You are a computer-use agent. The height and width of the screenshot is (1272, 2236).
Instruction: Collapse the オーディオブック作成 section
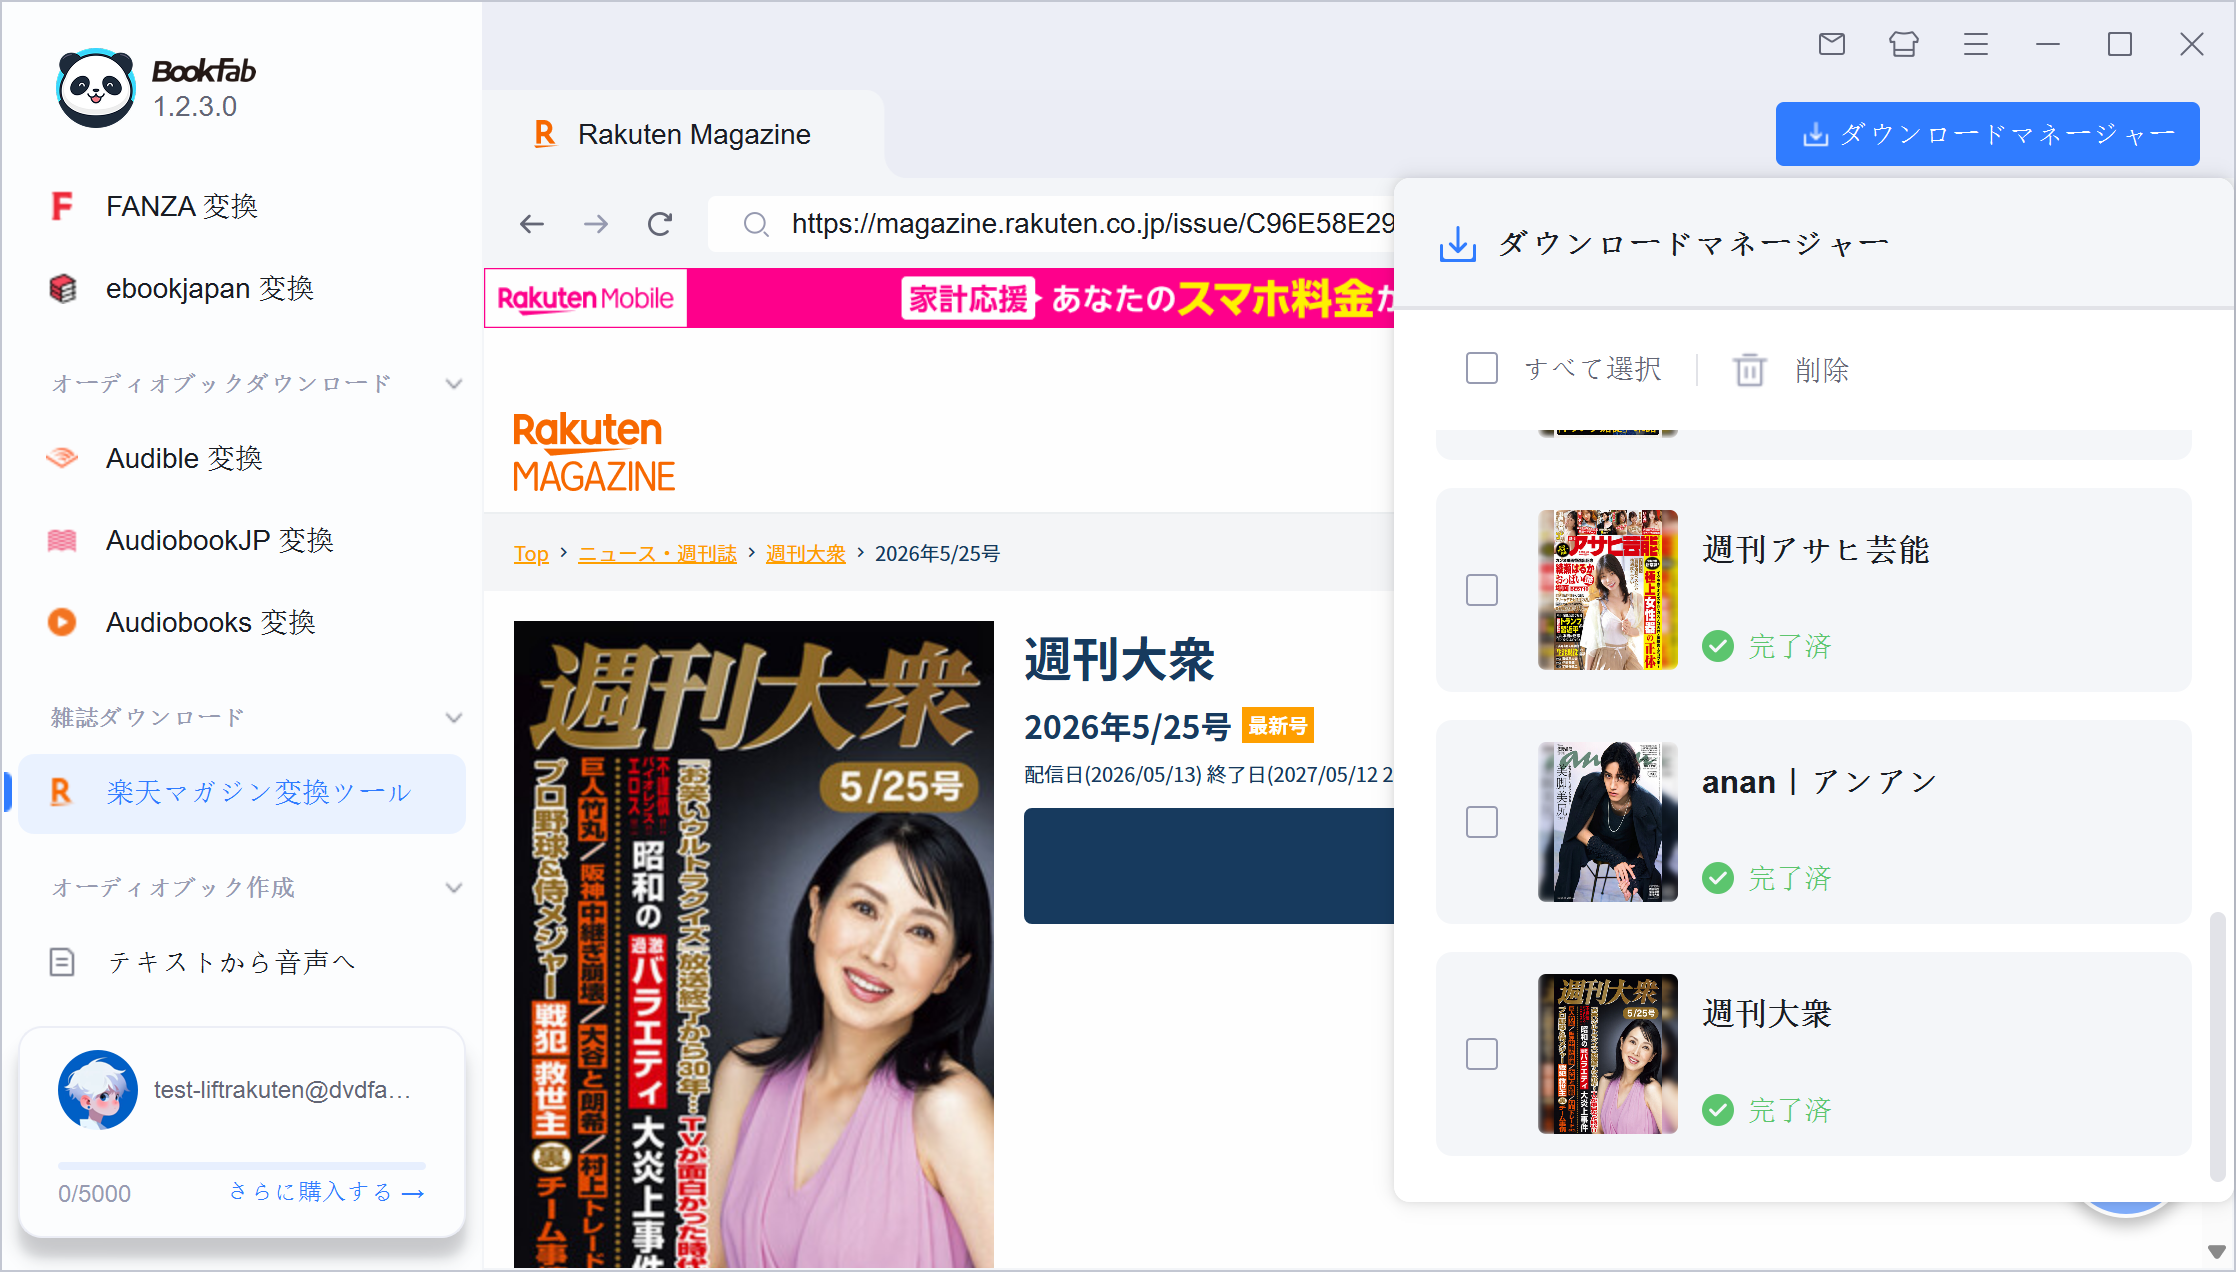point(454,888)
